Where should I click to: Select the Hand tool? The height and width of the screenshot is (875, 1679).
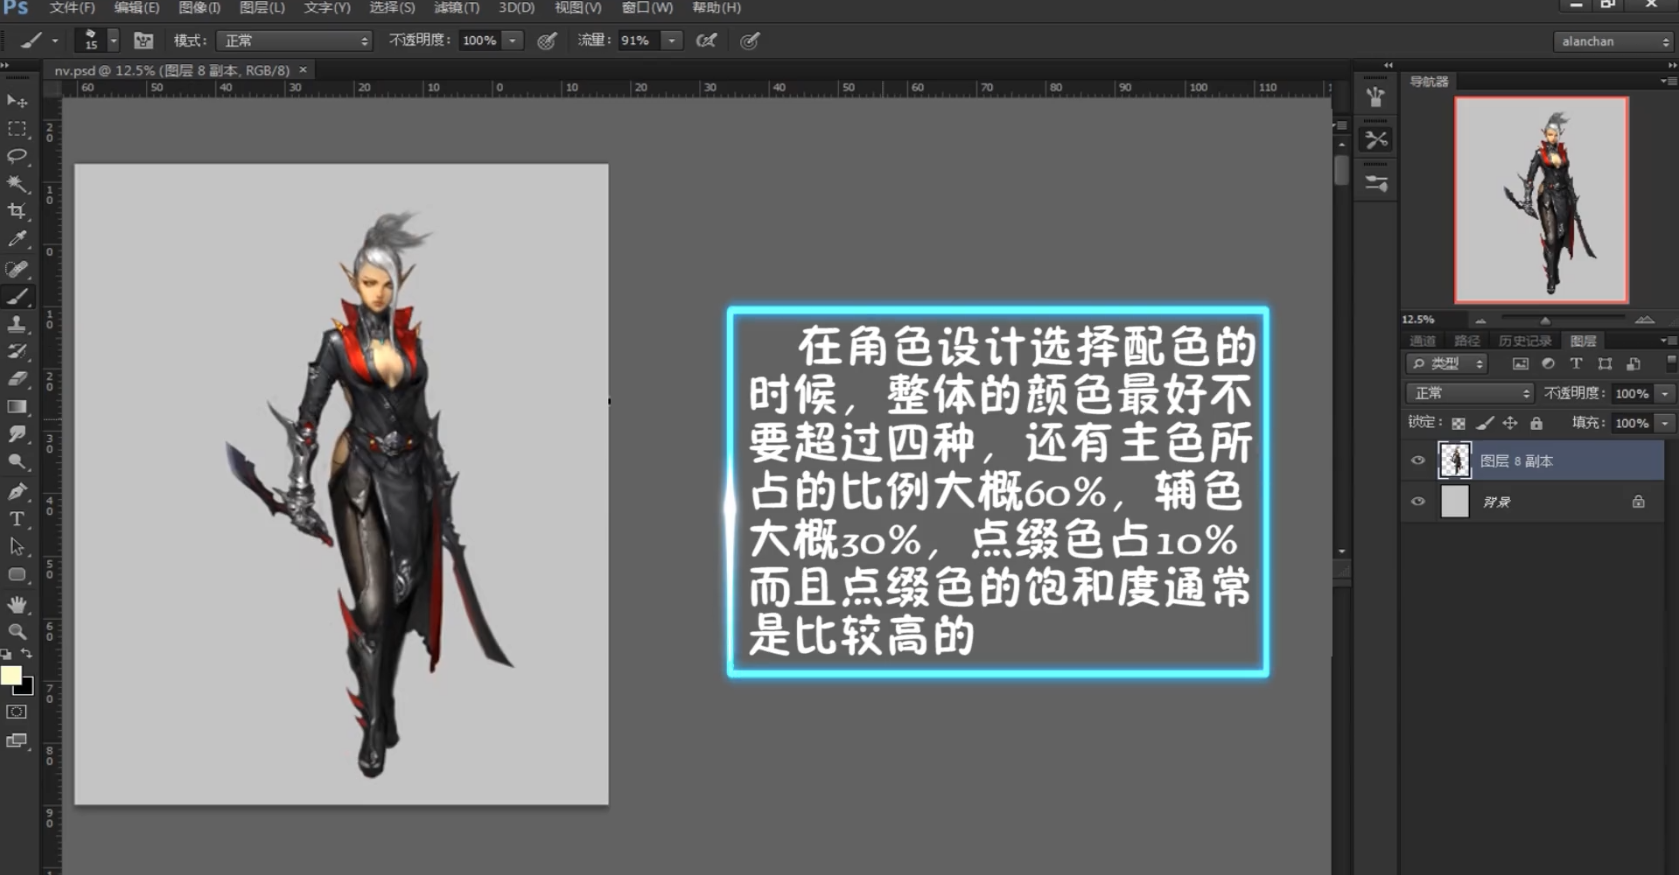[17, 605]
